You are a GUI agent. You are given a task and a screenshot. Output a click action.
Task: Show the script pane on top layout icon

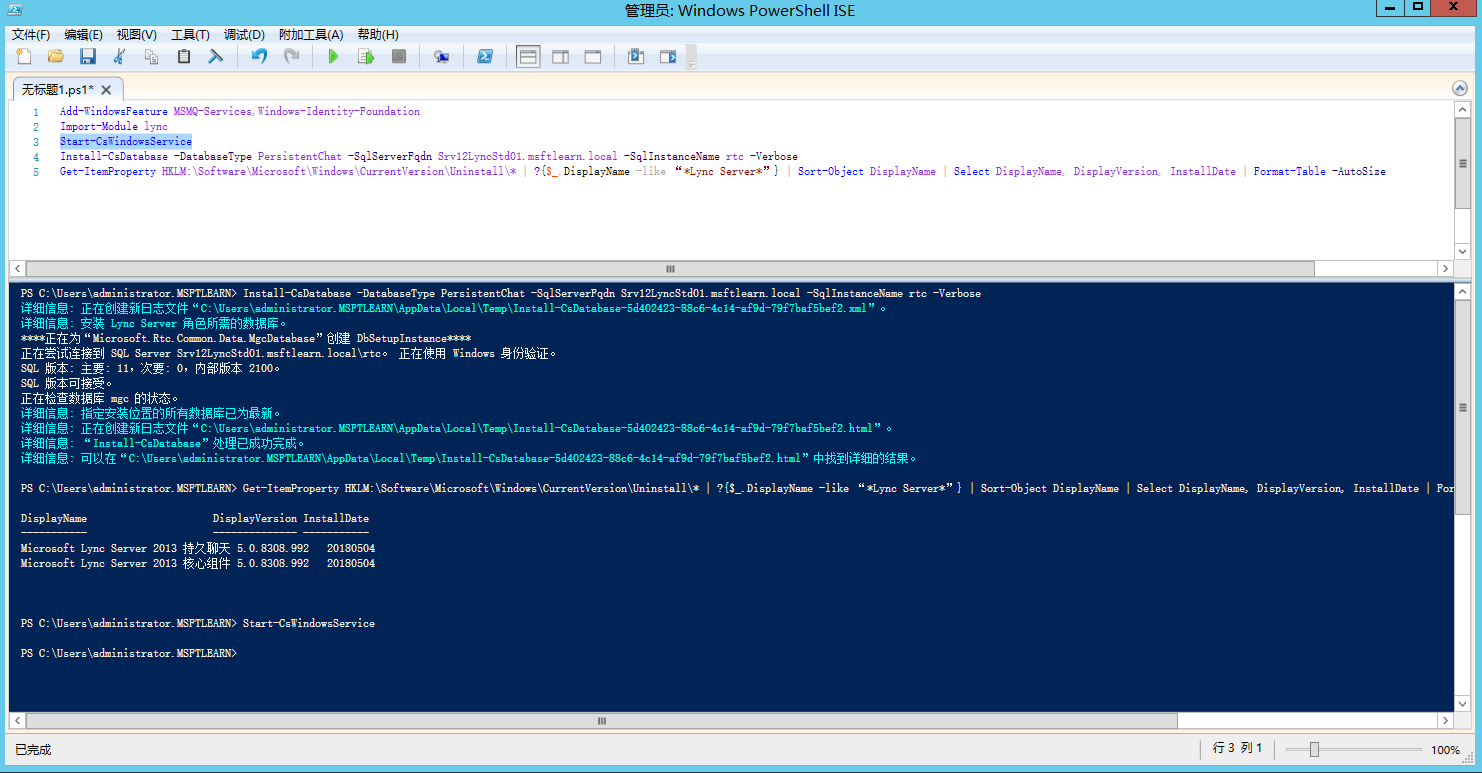(x=528, y=57)
